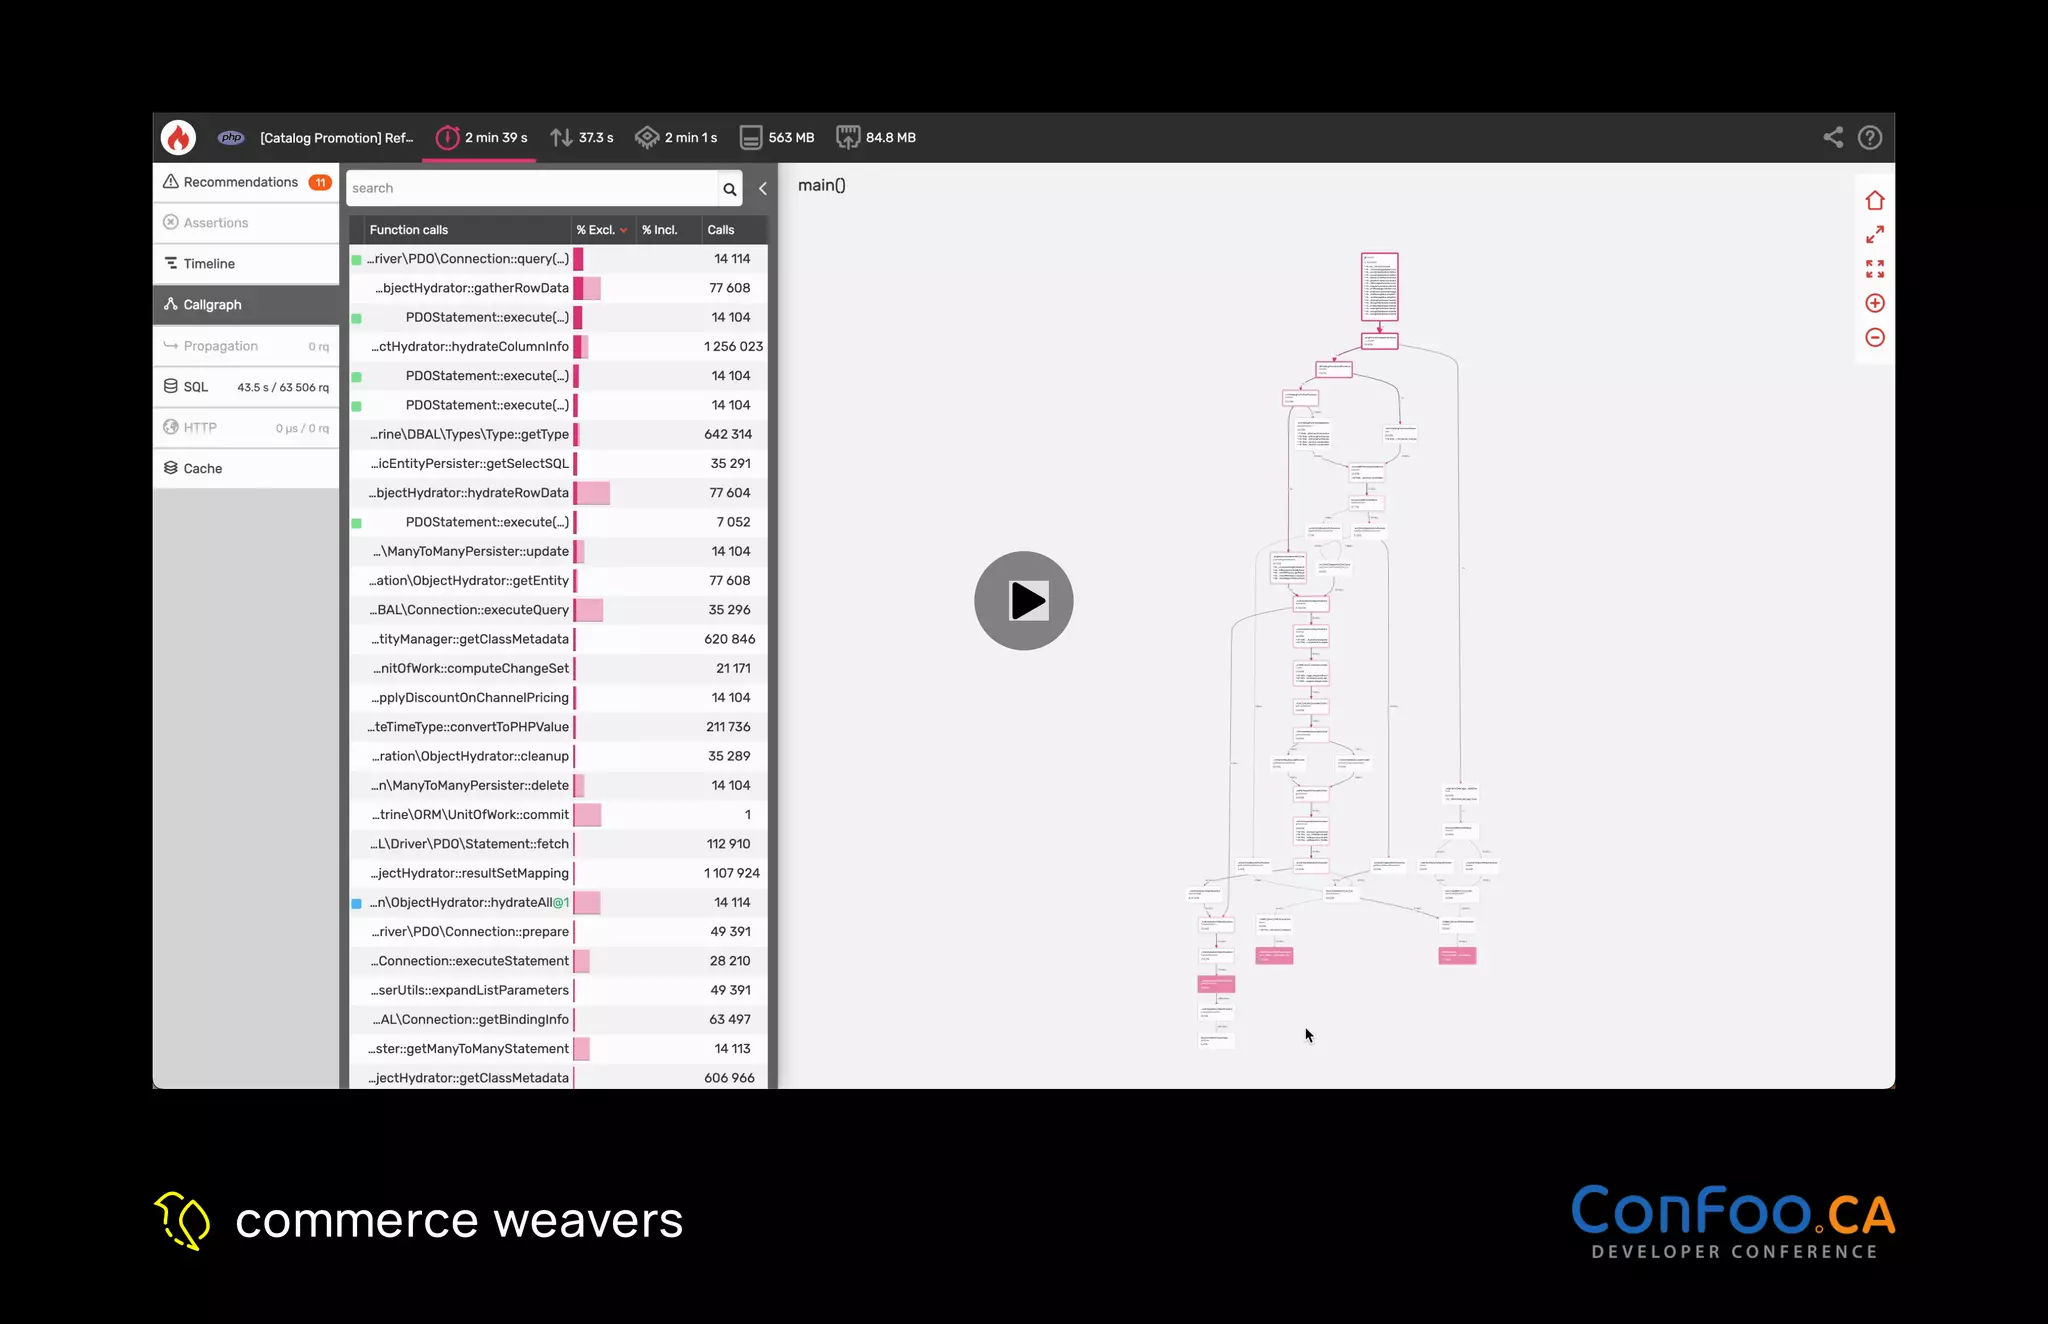Screen dimensions: 2048x1324
Task: Click the share profile icon
Action: coord(1832,137)
